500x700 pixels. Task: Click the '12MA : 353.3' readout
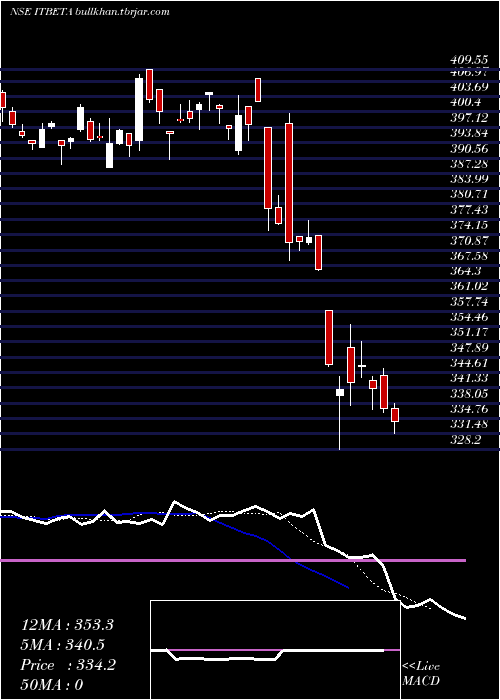[x=67, y=625]
